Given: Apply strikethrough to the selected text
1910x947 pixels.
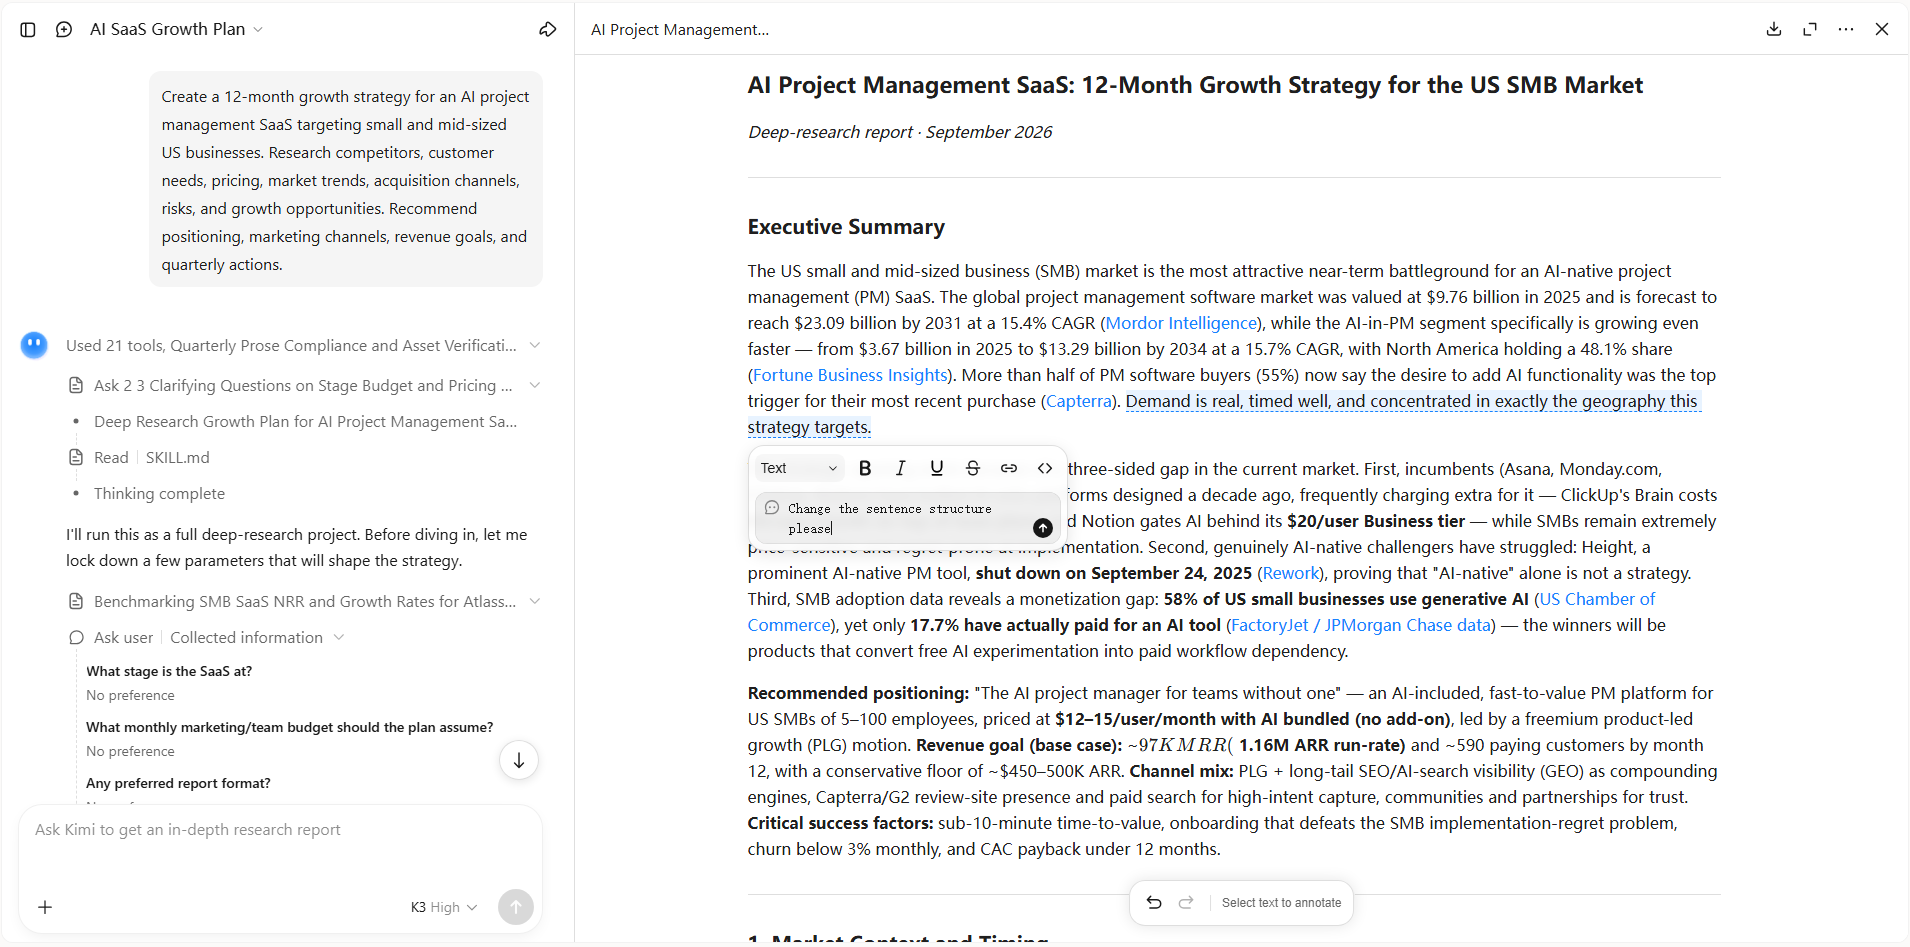Looking at the screenshot, I should click(x=973, y=468).
